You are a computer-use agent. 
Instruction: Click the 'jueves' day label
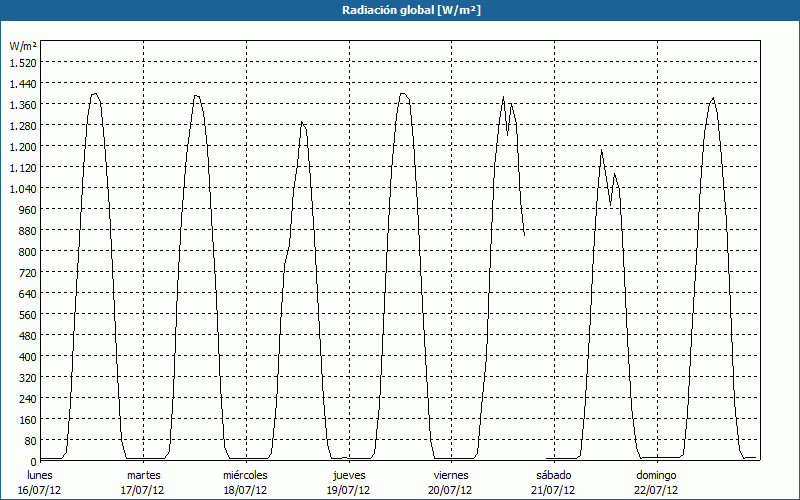click(x=348, y=475)
